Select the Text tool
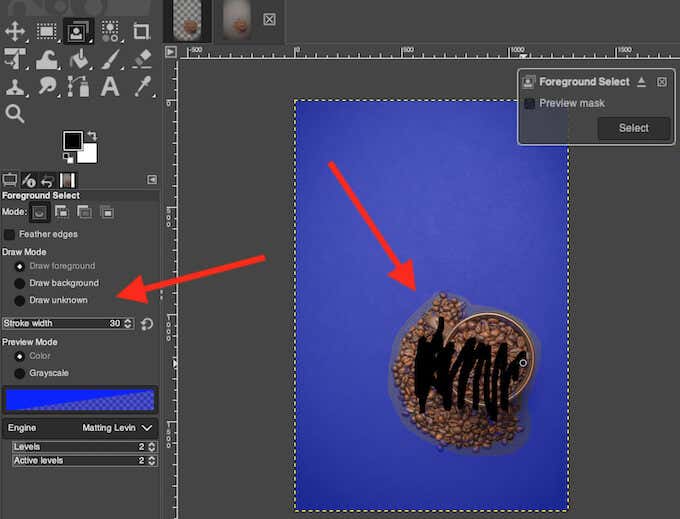Screen dimensions: 680x519 tap(110, 87)
